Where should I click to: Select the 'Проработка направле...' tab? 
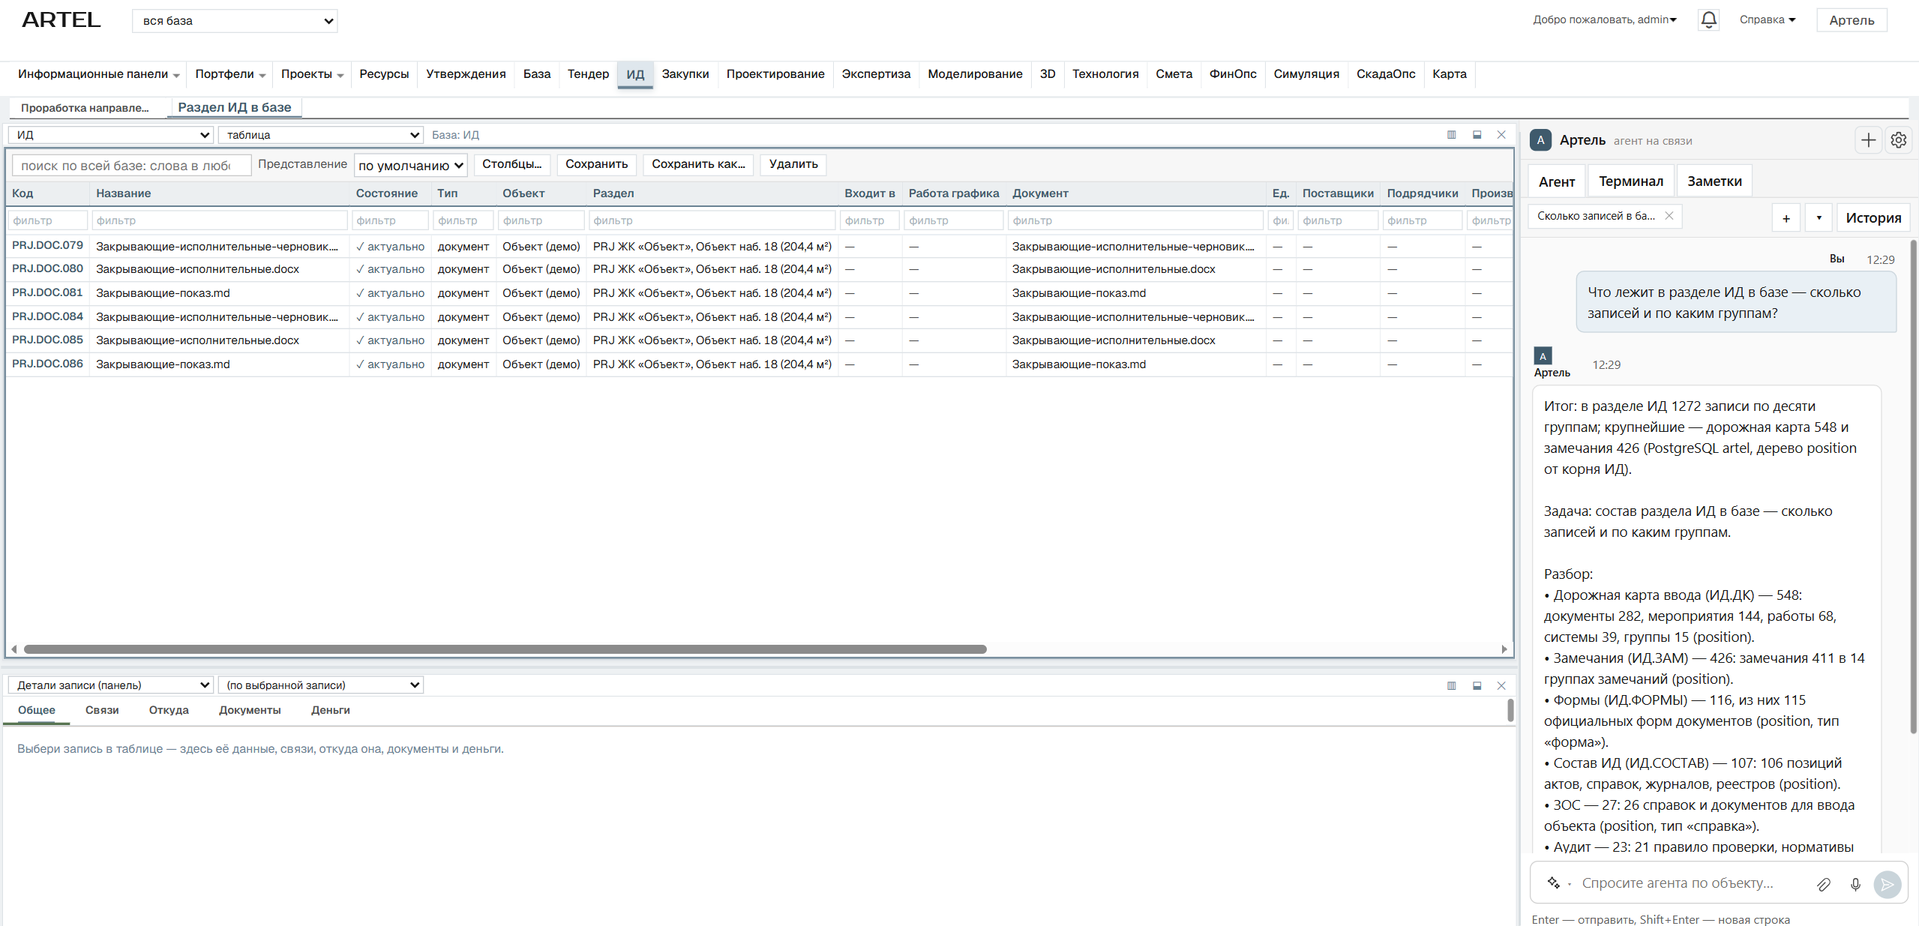(85, 108)
